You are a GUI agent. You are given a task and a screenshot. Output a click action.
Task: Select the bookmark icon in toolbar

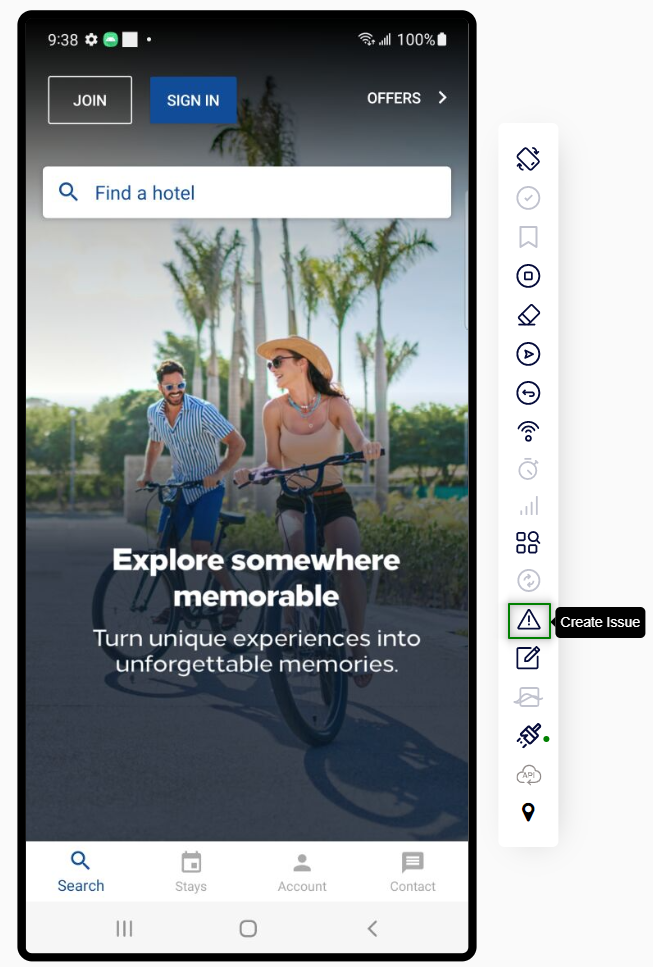[x=528, y=237]
